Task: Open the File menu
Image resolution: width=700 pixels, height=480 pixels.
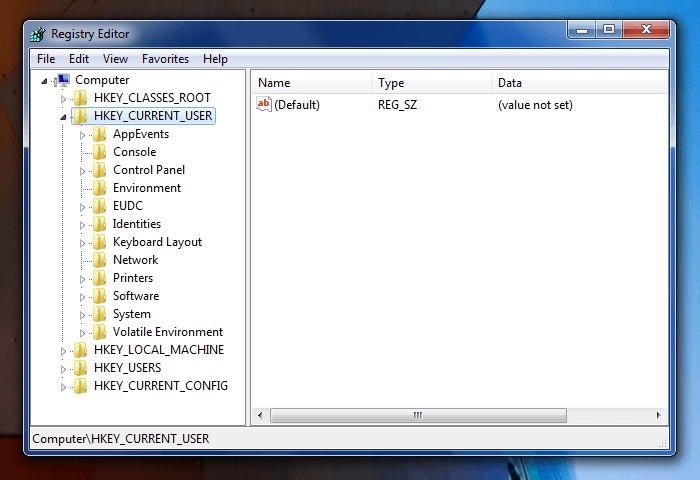Action: pyautogui.click(x=46, y=59)
